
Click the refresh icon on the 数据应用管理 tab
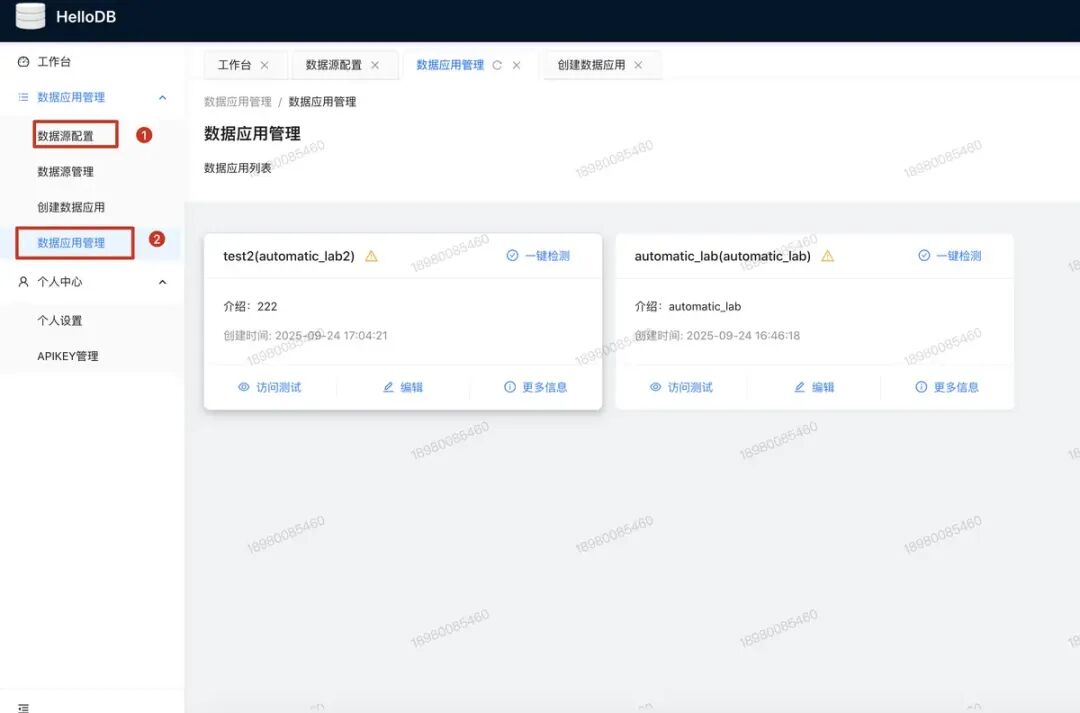point(497,65)
